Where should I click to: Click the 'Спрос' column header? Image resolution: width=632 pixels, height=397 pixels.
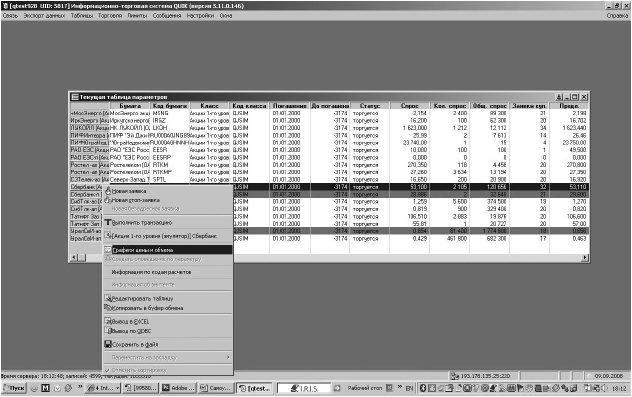[410, 106]
